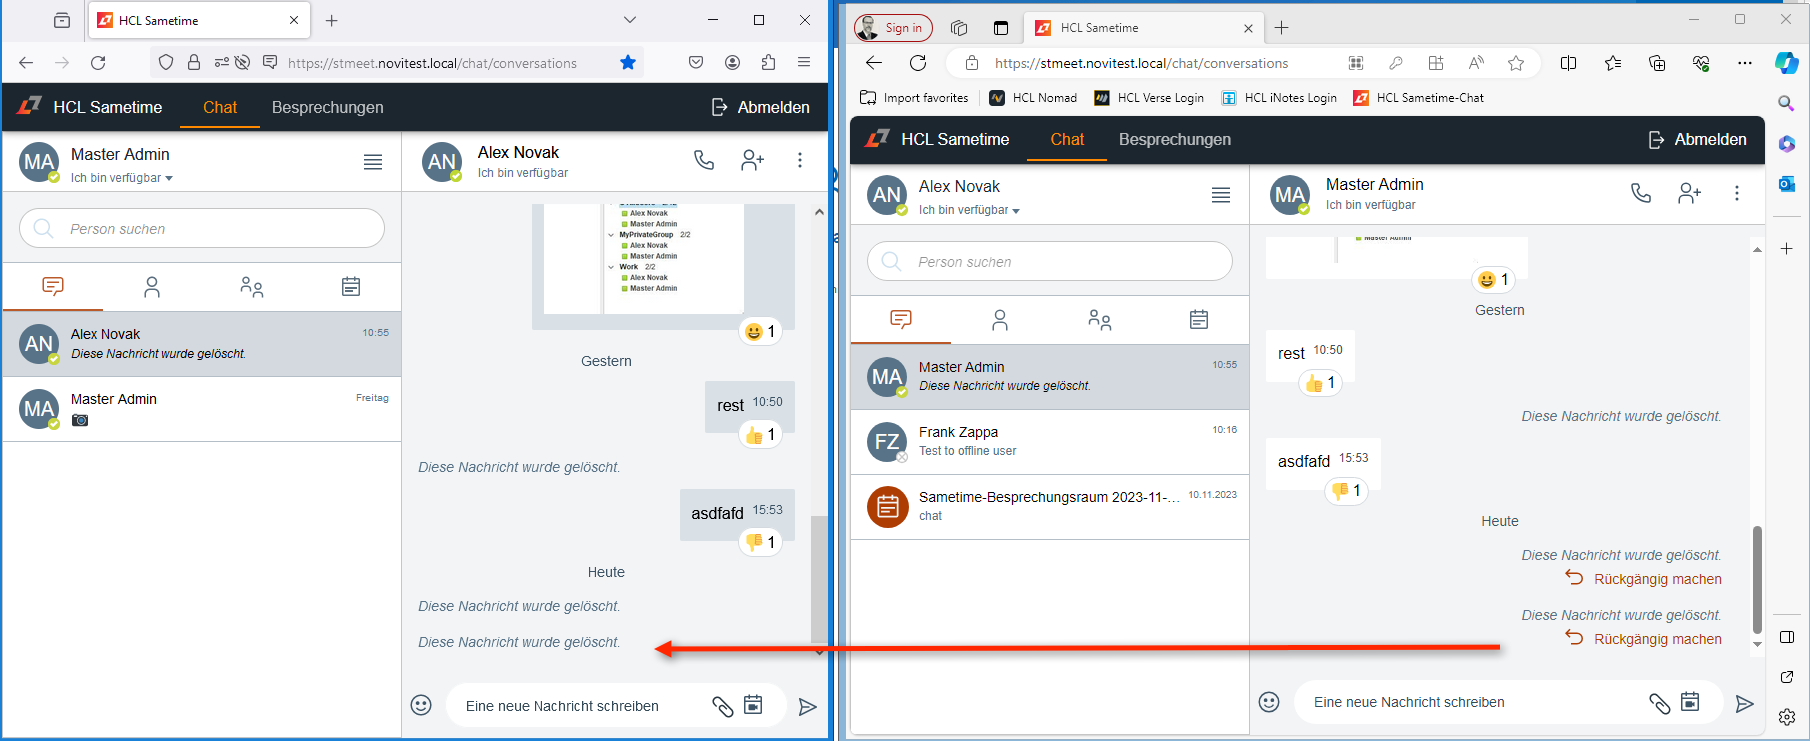Schedule meeting icon in right window message box
The height and width of the screenshot is (741, 1810).
(x=1690, y=702)
